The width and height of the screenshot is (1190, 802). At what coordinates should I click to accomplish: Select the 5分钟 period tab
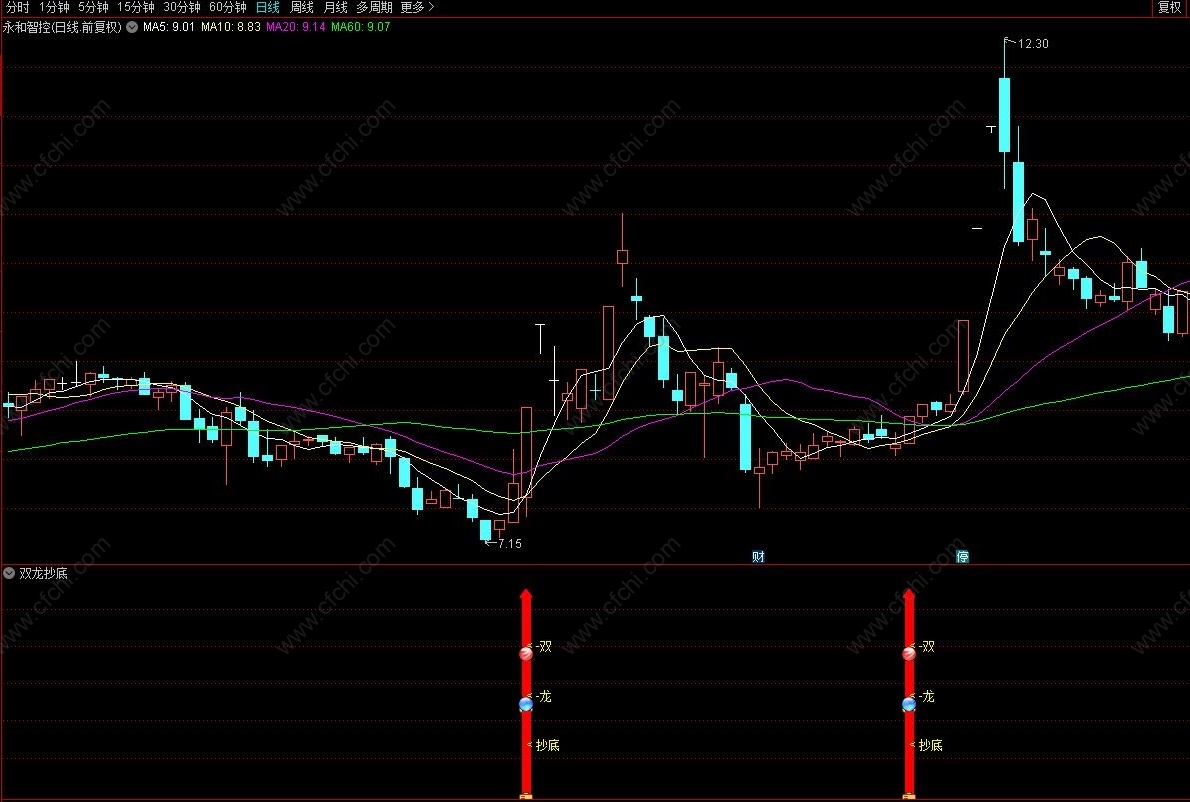(x=93, y=8)
